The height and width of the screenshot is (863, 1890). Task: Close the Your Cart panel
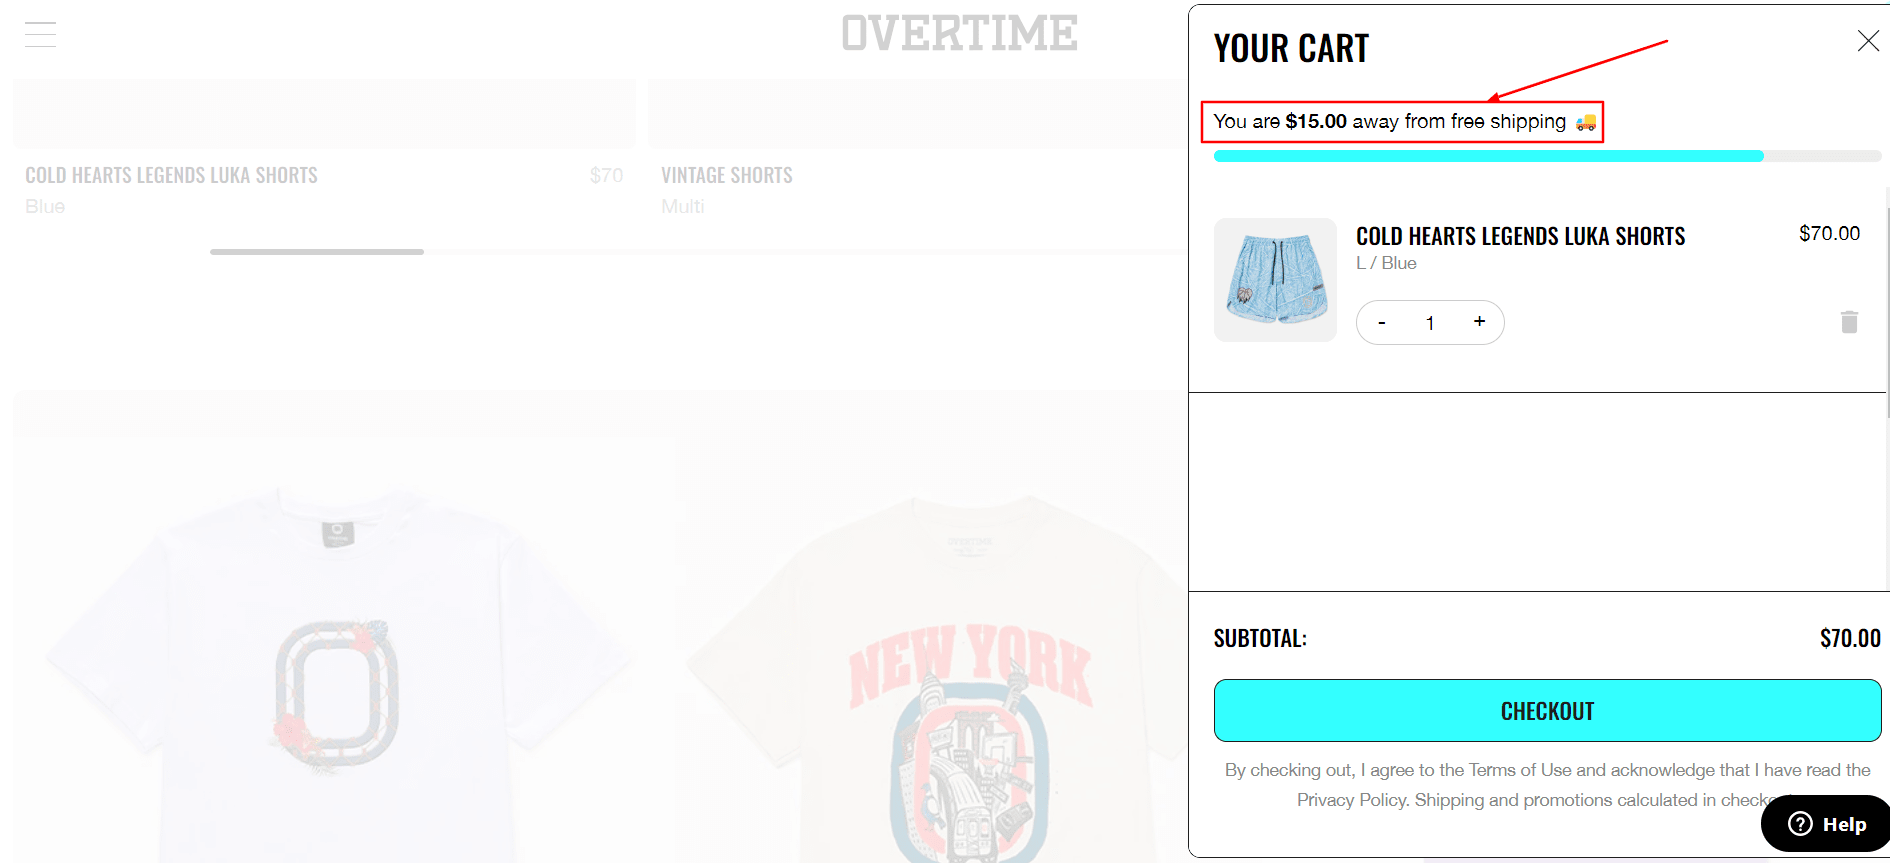tap(1867, 41)
